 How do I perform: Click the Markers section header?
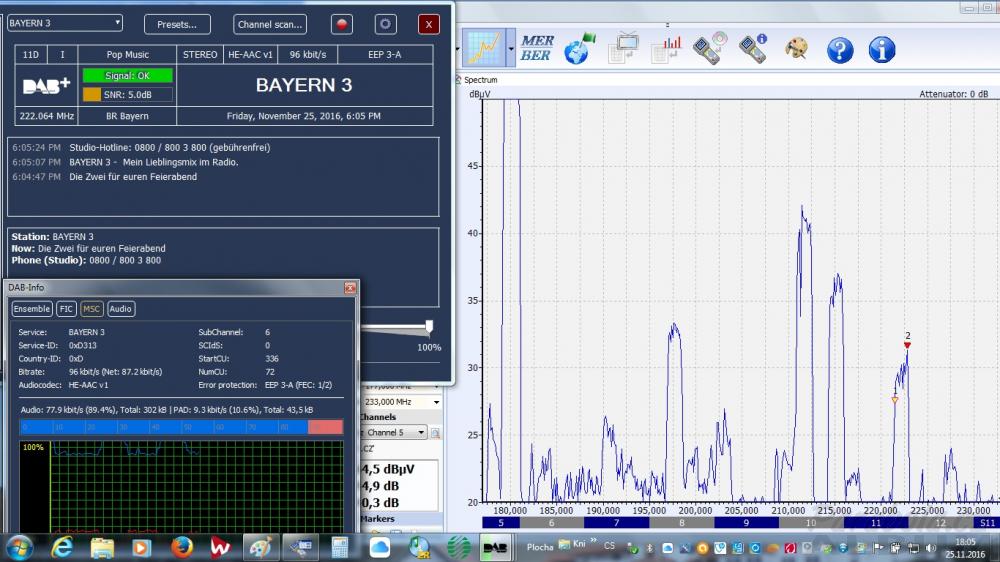pyautogui.click(x=378, y=519)
